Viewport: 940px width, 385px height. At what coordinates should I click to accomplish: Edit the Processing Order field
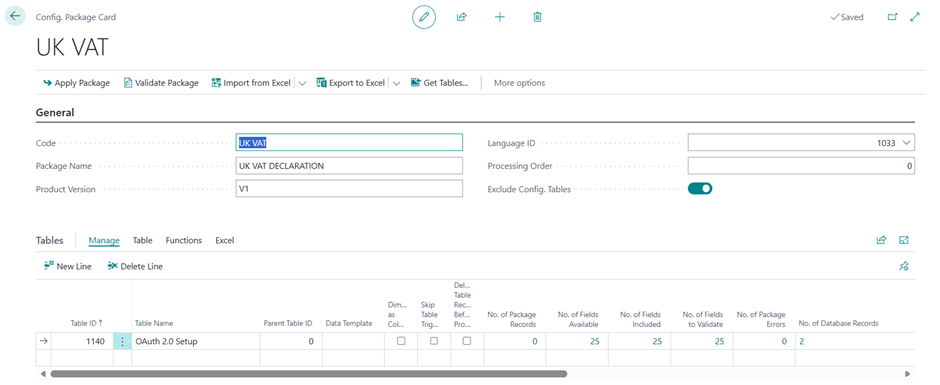pos(802,166)
